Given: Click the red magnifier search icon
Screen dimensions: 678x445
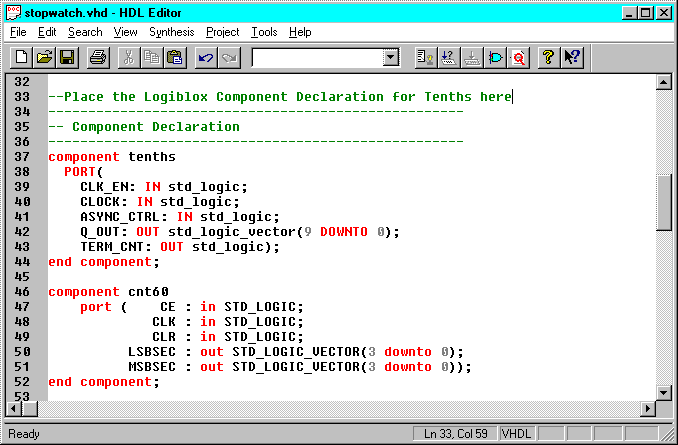Looking at the screenshot, I should coord(518,58).
